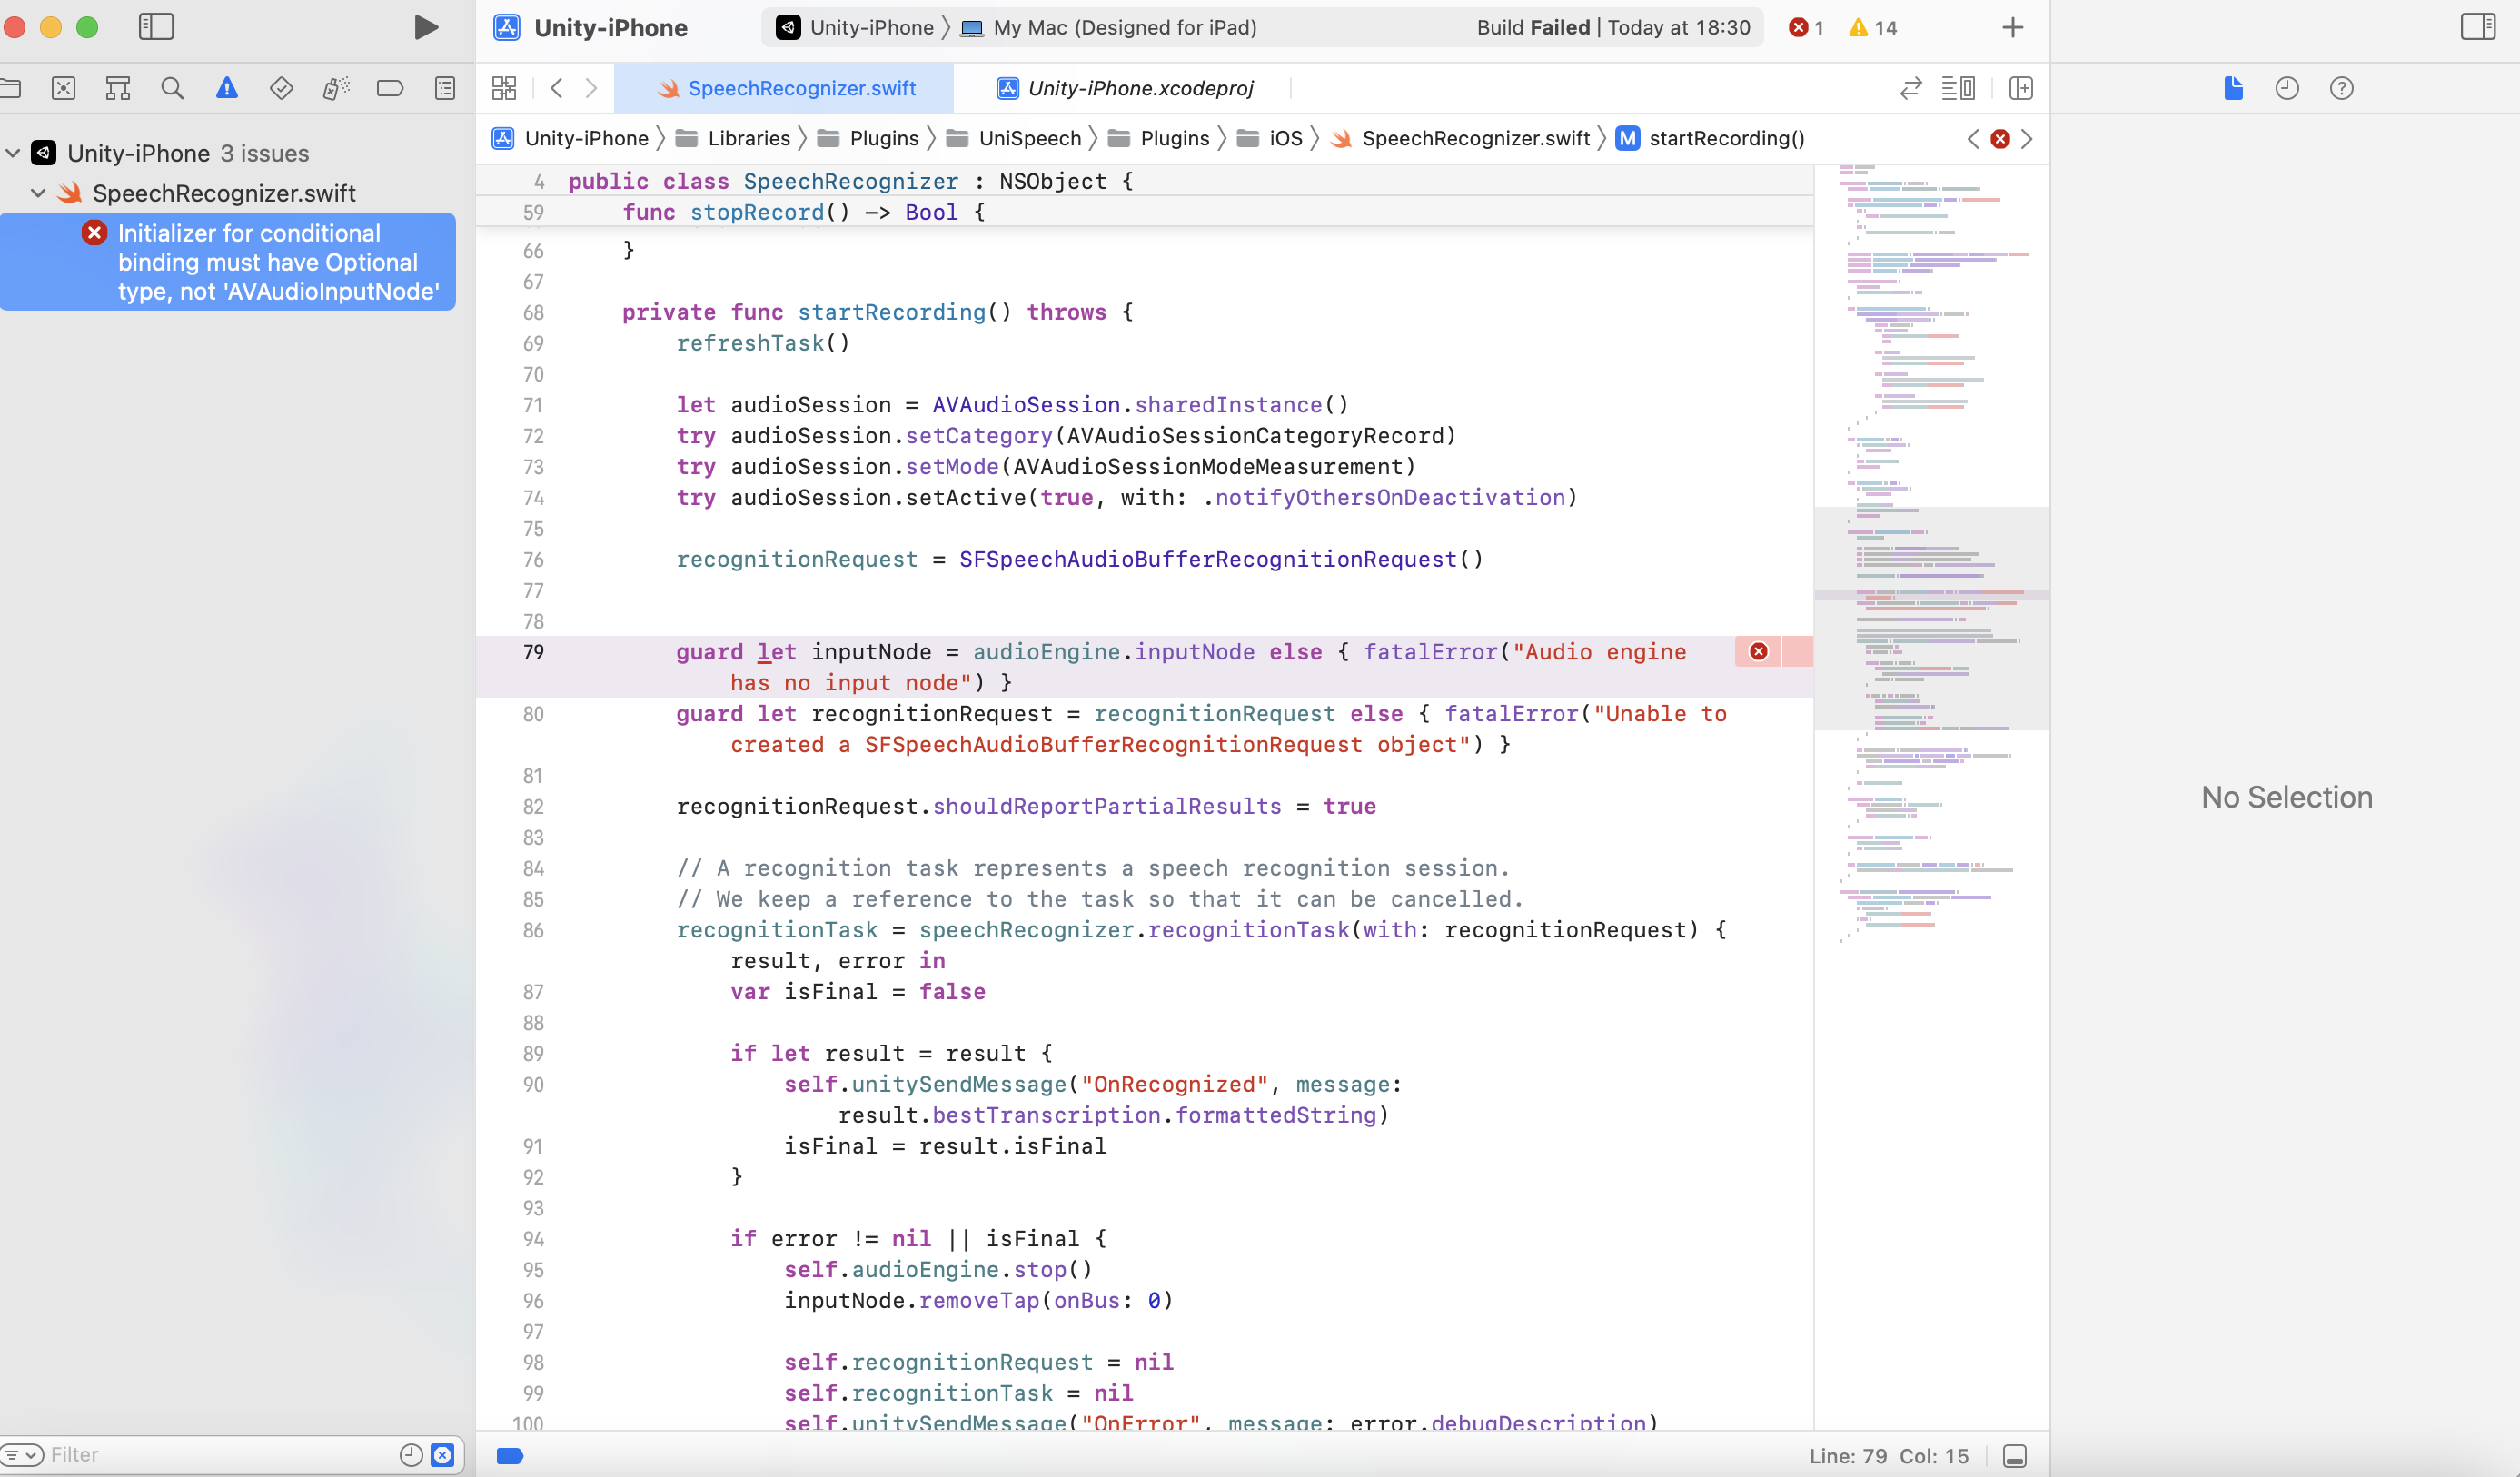Select the Initializer for conditional binding error
2520x1477 pixels.
pyautogui.click(x=228, y=262)
